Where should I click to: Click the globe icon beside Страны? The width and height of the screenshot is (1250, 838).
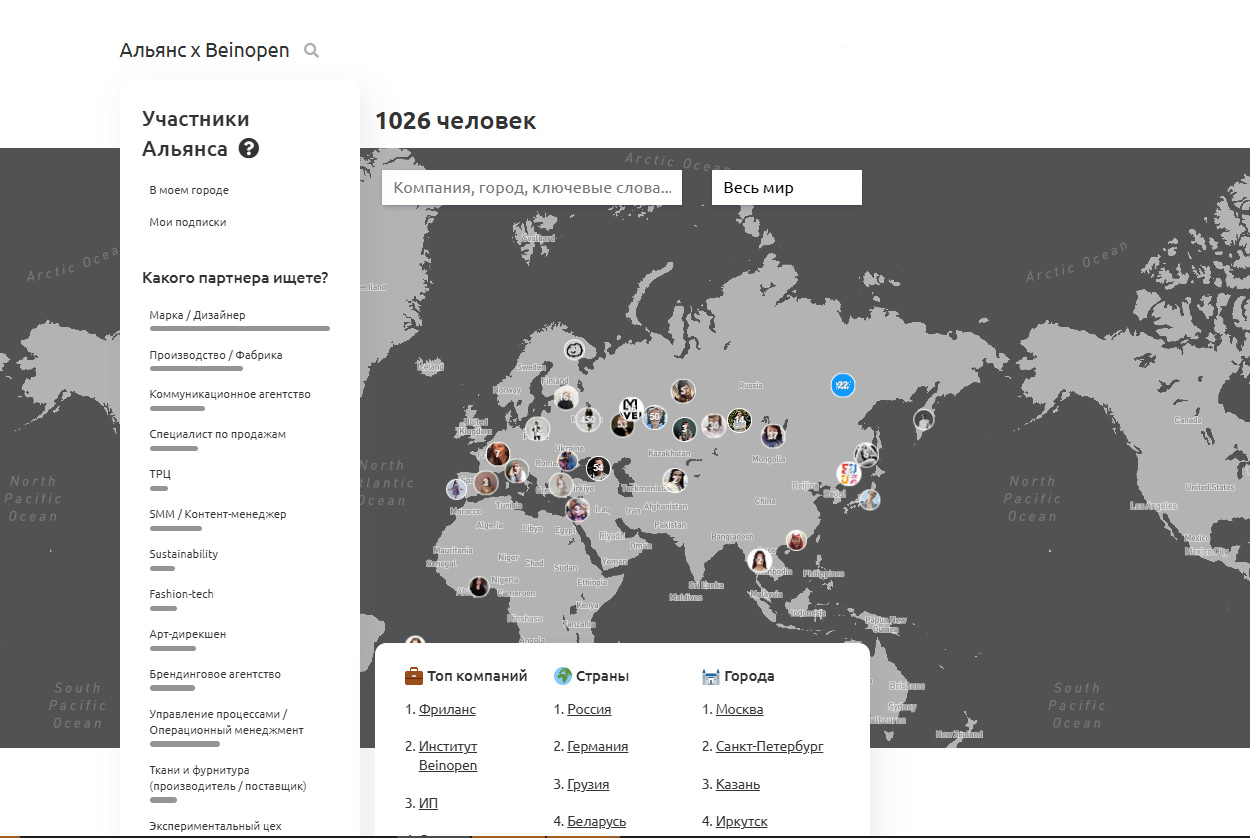563,676
